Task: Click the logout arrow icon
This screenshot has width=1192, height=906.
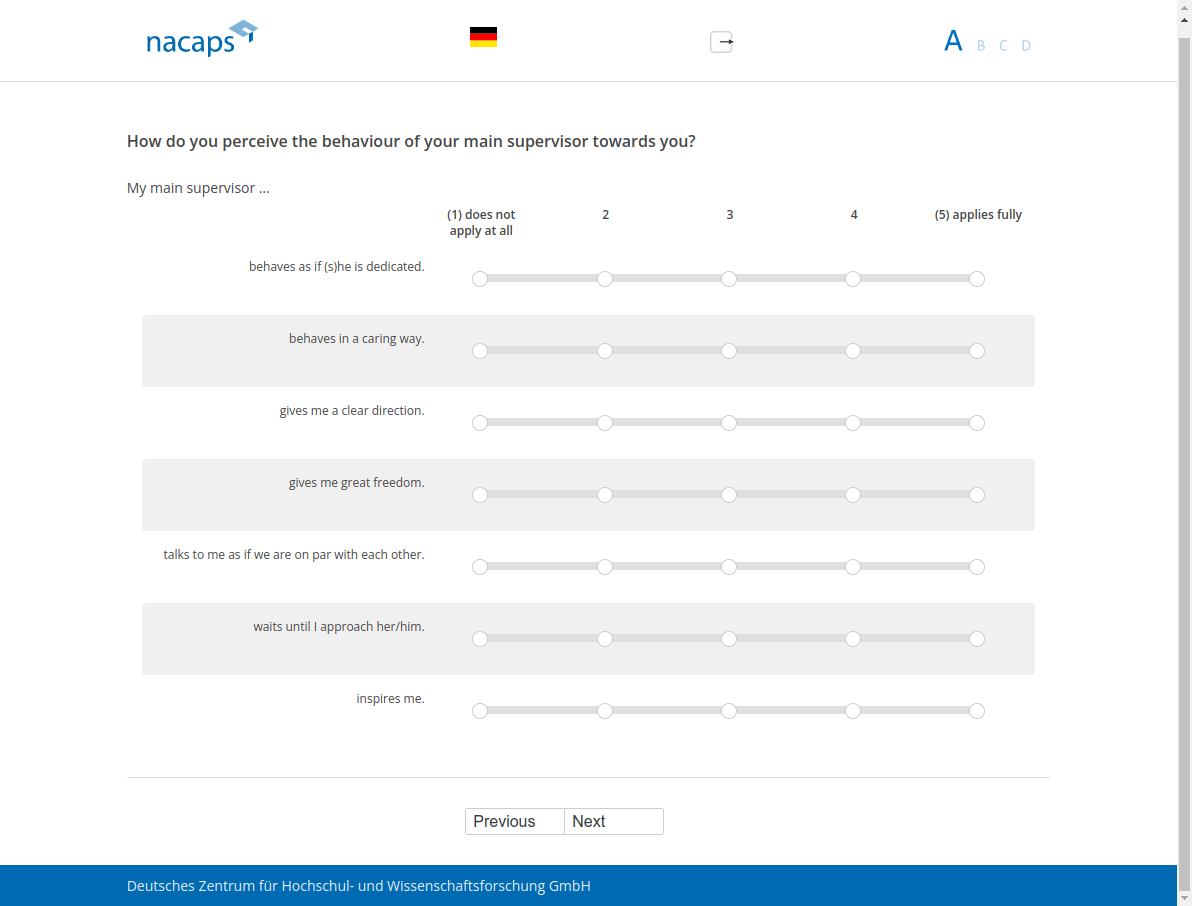Action: [721, 42]
